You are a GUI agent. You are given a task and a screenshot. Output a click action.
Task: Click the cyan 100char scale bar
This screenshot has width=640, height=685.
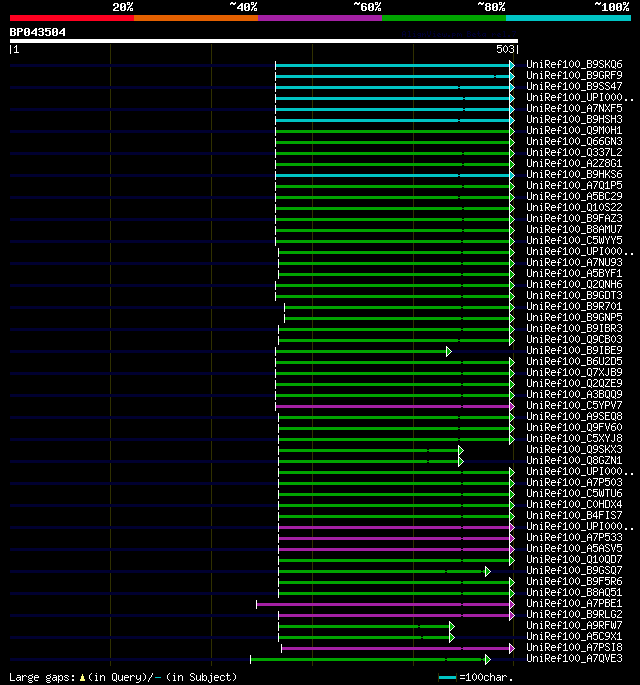pos(447,677)
